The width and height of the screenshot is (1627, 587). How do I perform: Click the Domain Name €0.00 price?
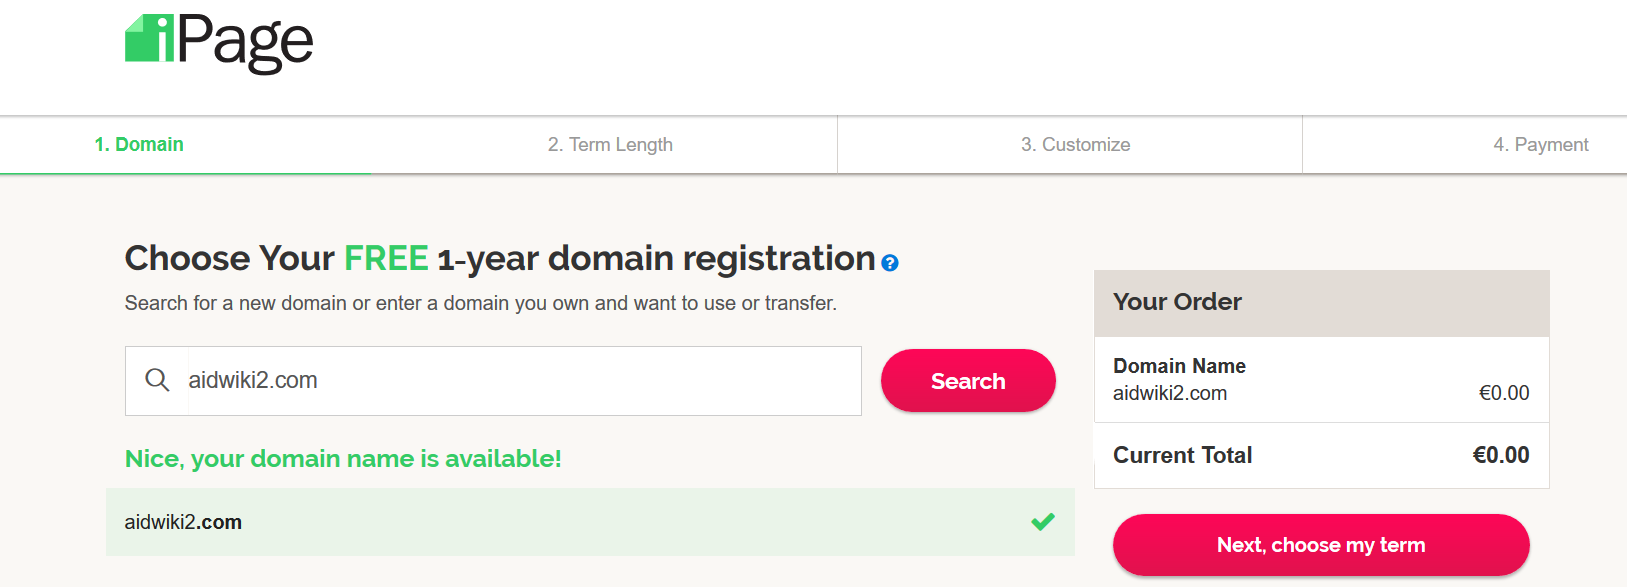[x=1504, y=394]
